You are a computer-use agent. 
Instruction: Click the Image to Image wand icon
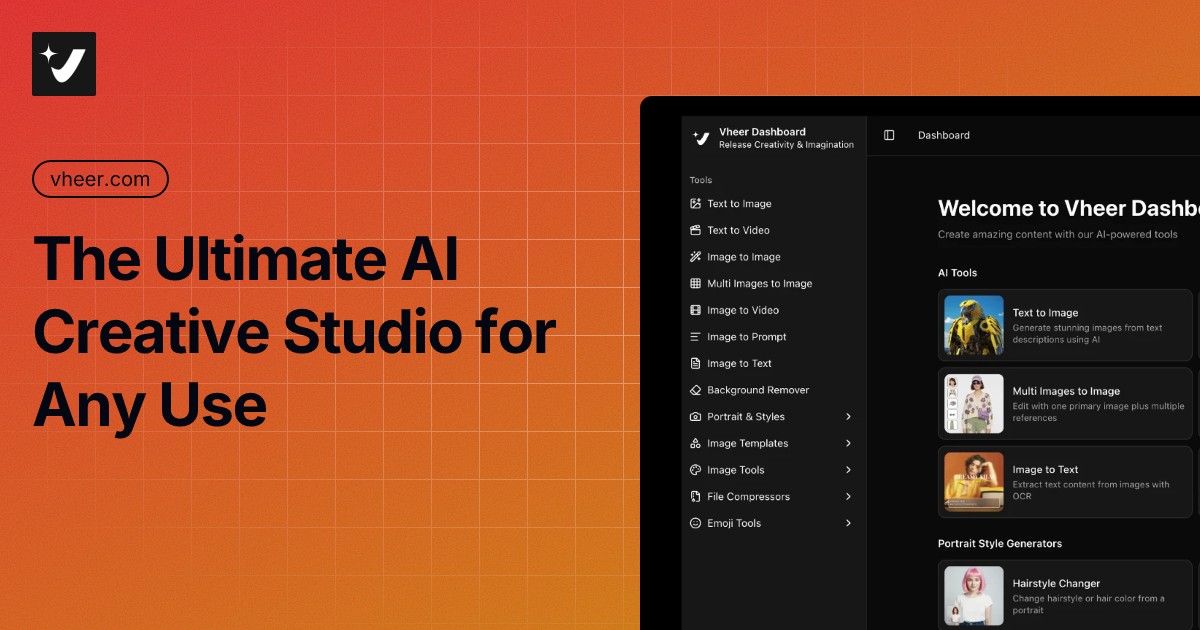(x=696, y=257)
